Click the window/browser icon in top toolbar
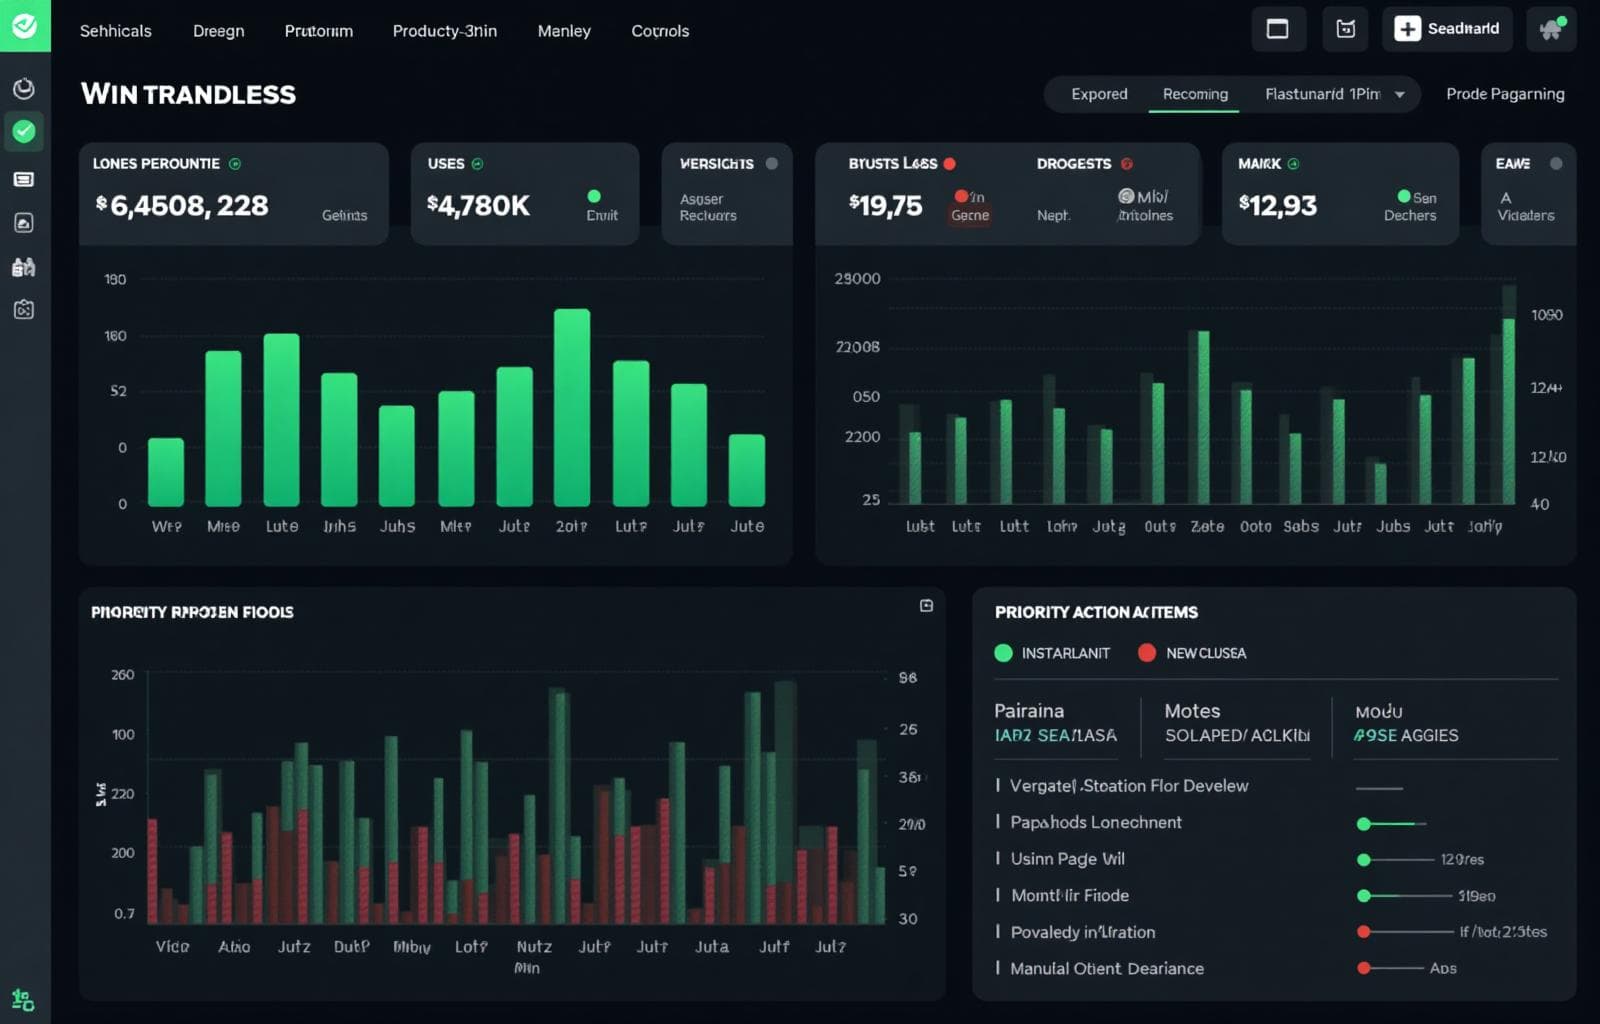The image size is (1600, 1024). point(1277,29)
